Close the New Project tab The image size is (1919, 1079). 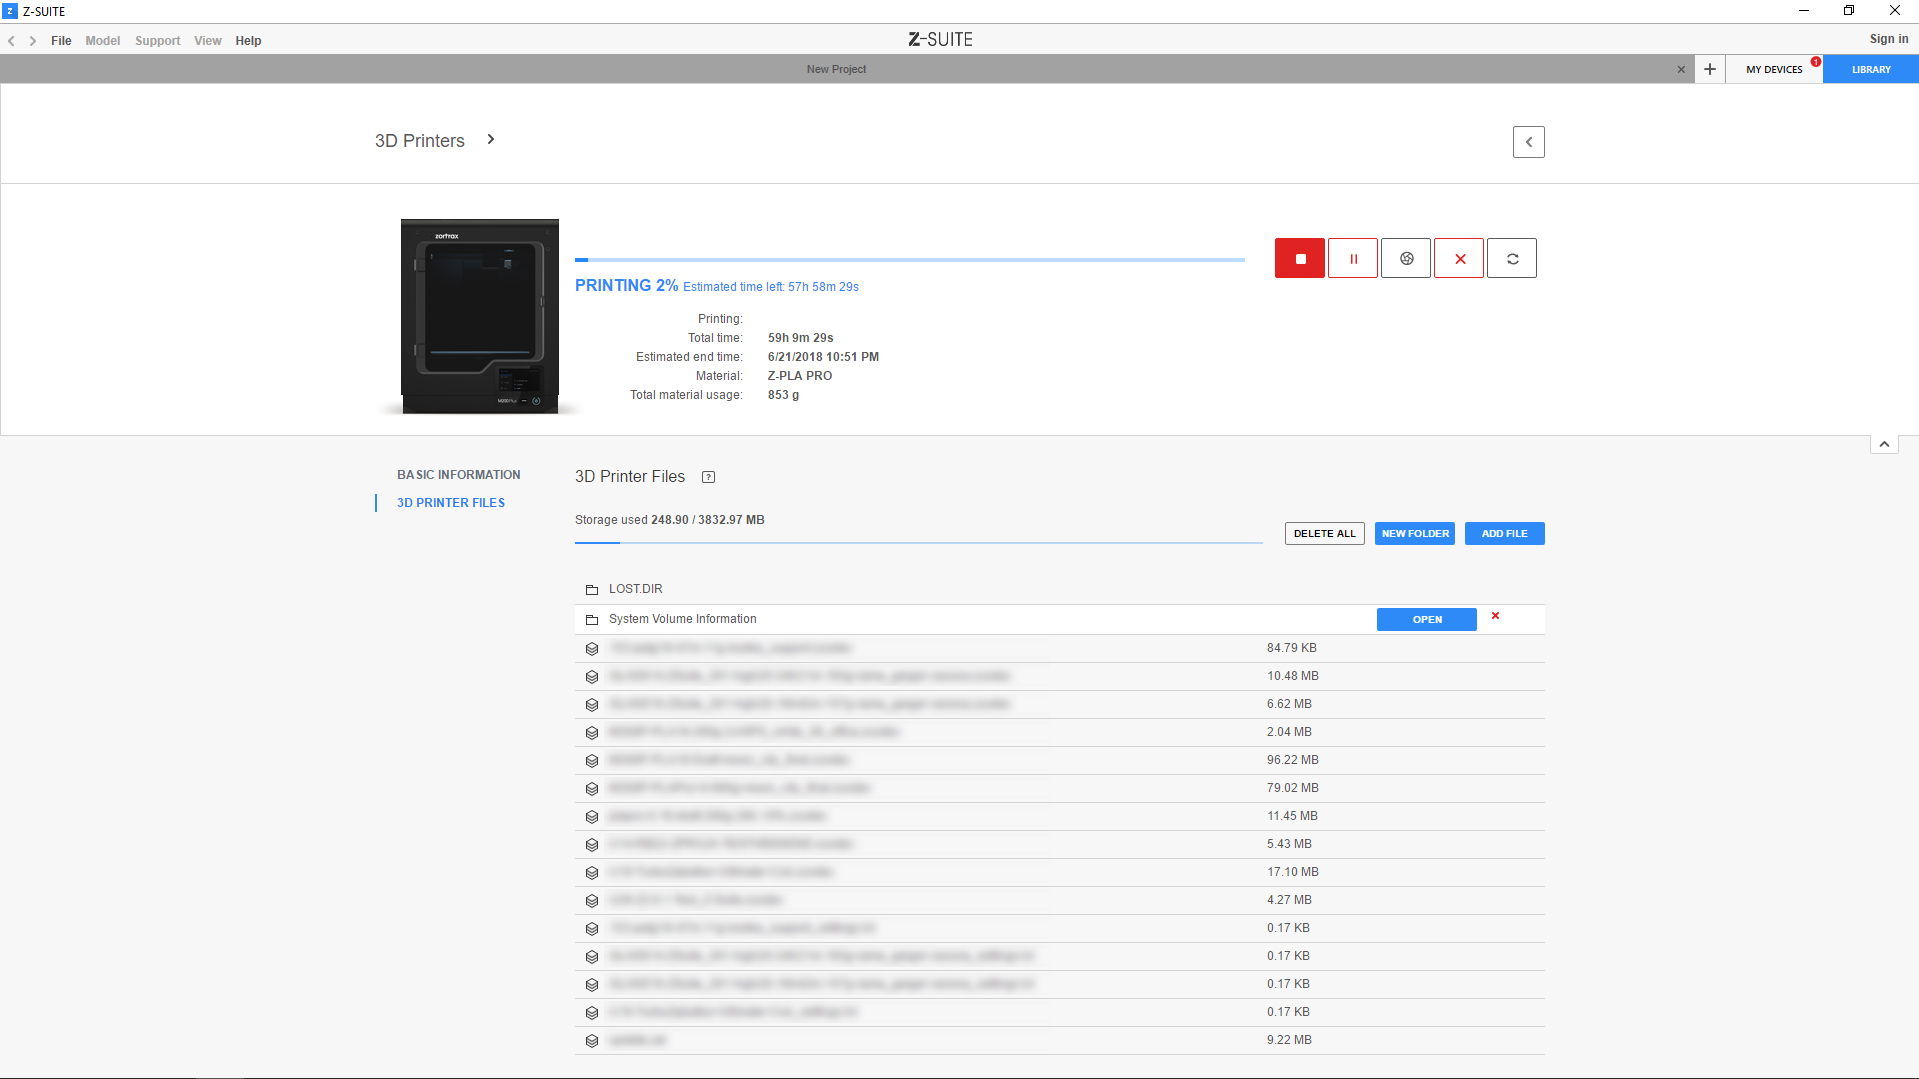(x=1681, y=69)
